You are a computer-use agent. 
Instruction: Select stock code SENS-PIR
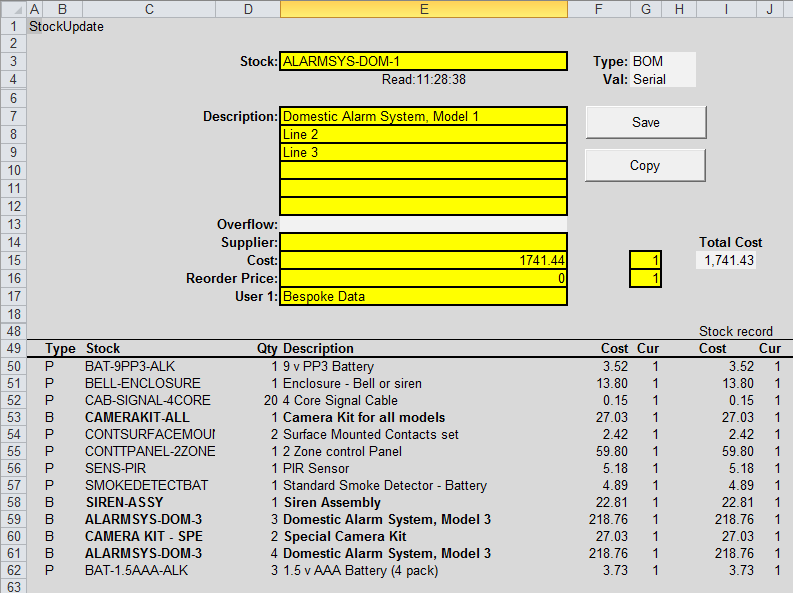pos(115,468)
